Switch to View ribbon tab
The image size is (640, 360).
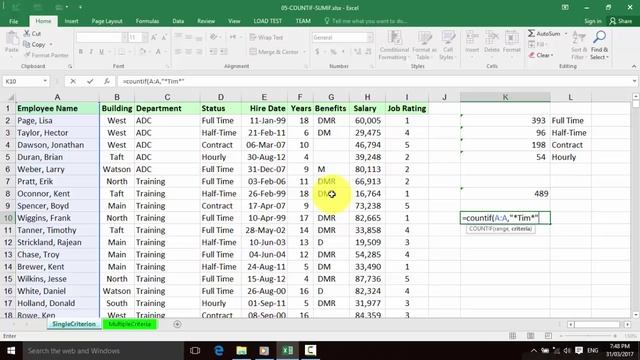pyautogui.click(x=234, y=21)
